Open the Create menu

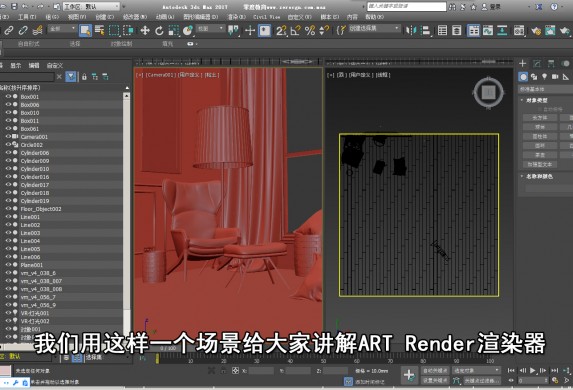(x=105, y=17)
